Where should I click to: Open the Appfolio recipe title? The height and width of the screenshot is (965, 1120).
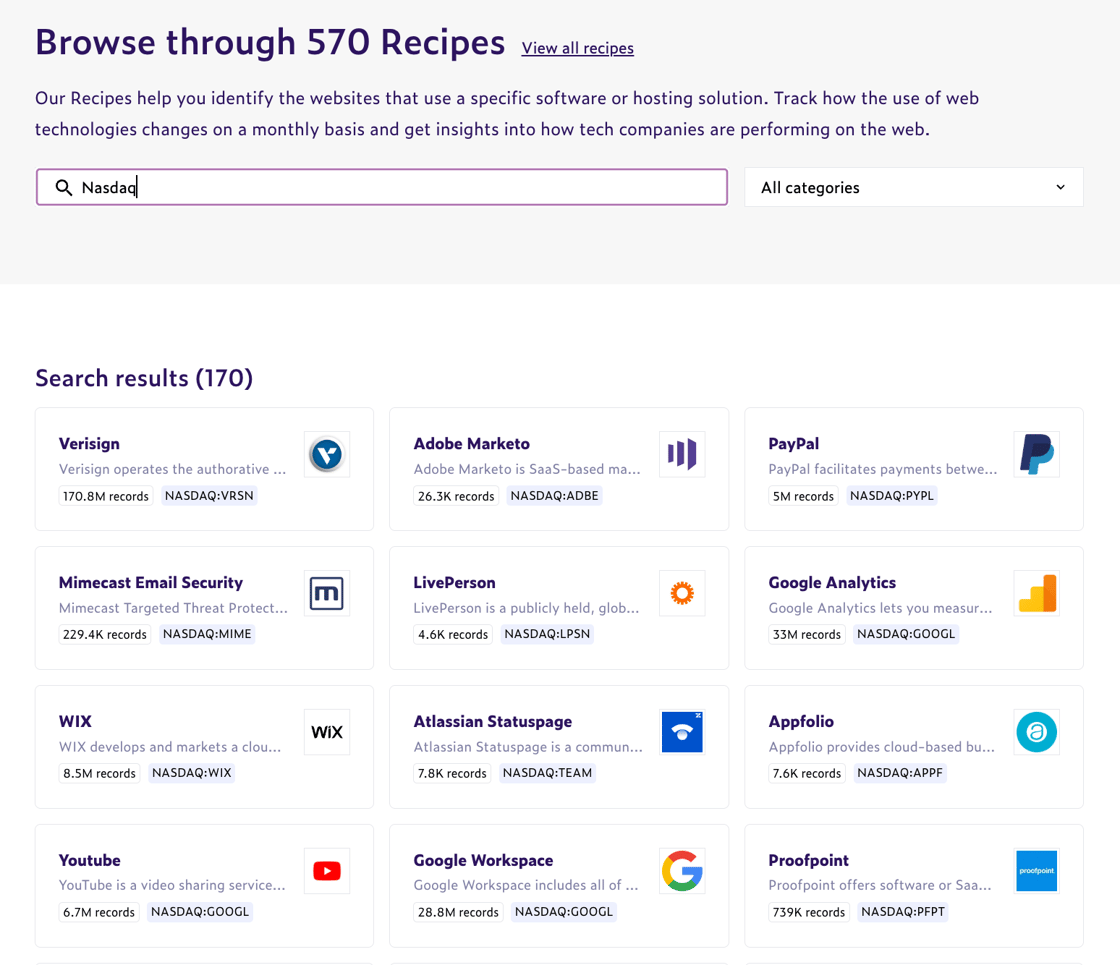click(801, 721)
